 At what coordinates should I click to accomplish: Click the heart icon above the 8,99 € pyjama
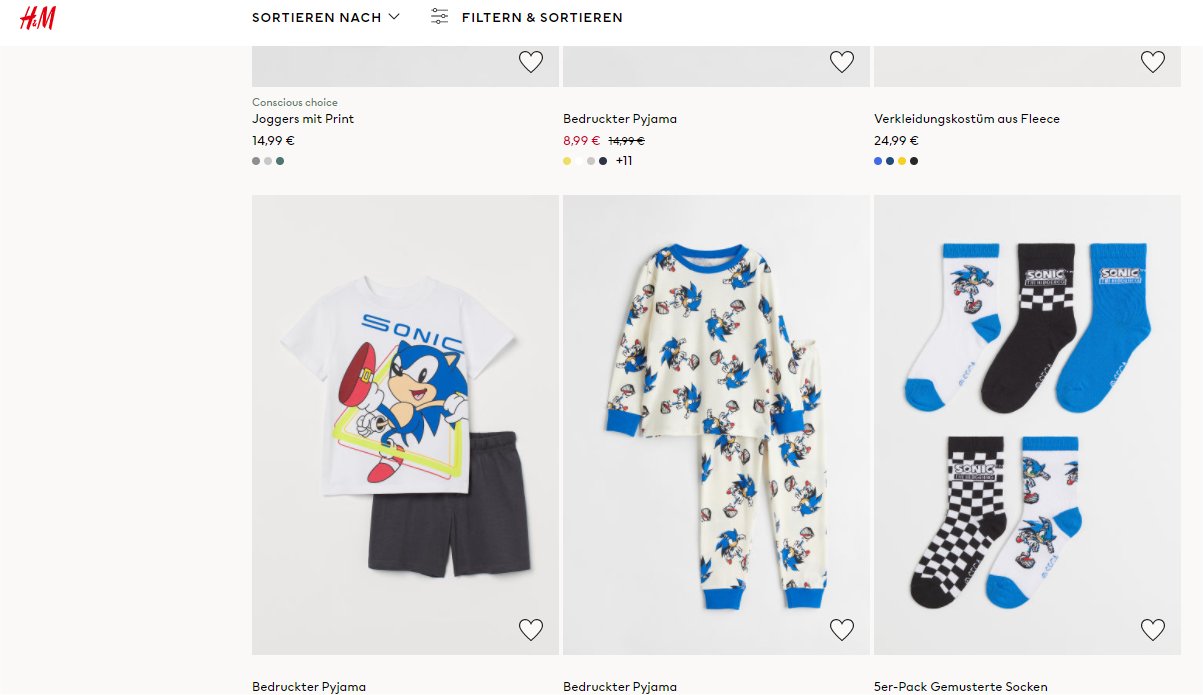(x=842, y=62)
